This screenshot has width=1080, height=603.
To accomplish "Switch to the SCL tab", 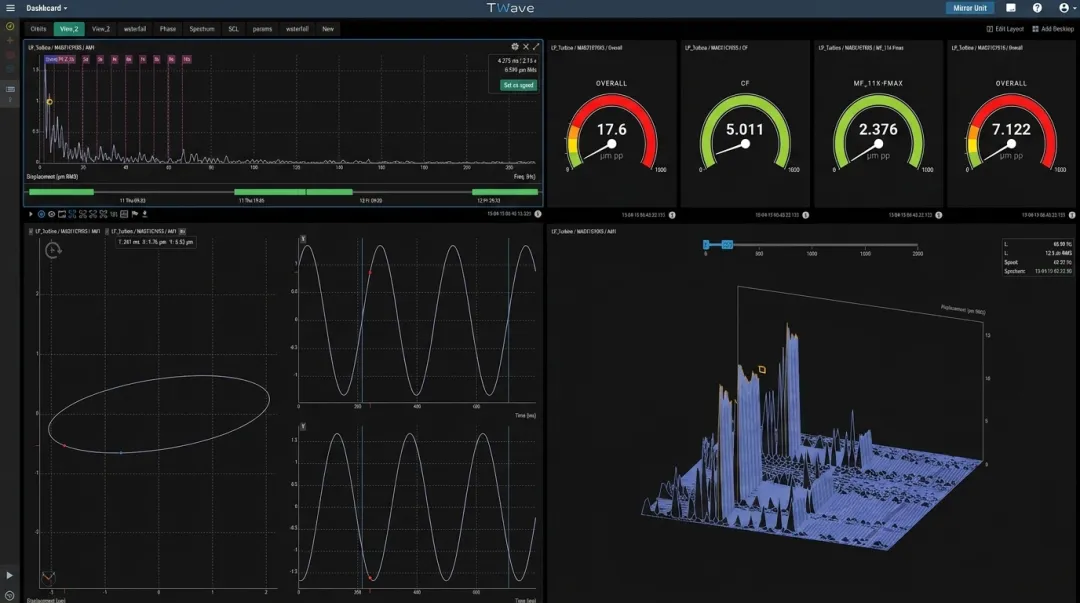I will tap(233, 29).
